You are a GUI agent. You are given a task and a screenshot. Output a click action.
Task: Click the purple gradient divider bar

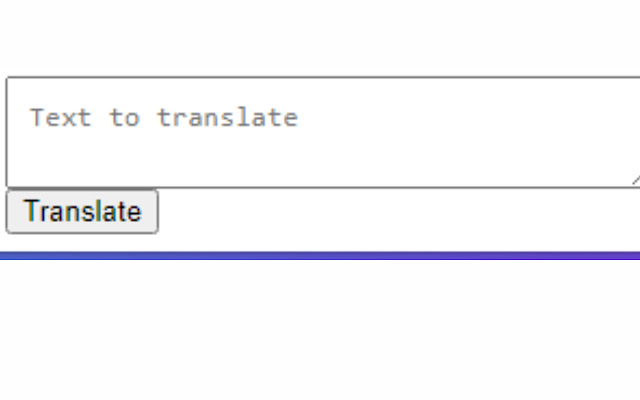pos(320,256)
